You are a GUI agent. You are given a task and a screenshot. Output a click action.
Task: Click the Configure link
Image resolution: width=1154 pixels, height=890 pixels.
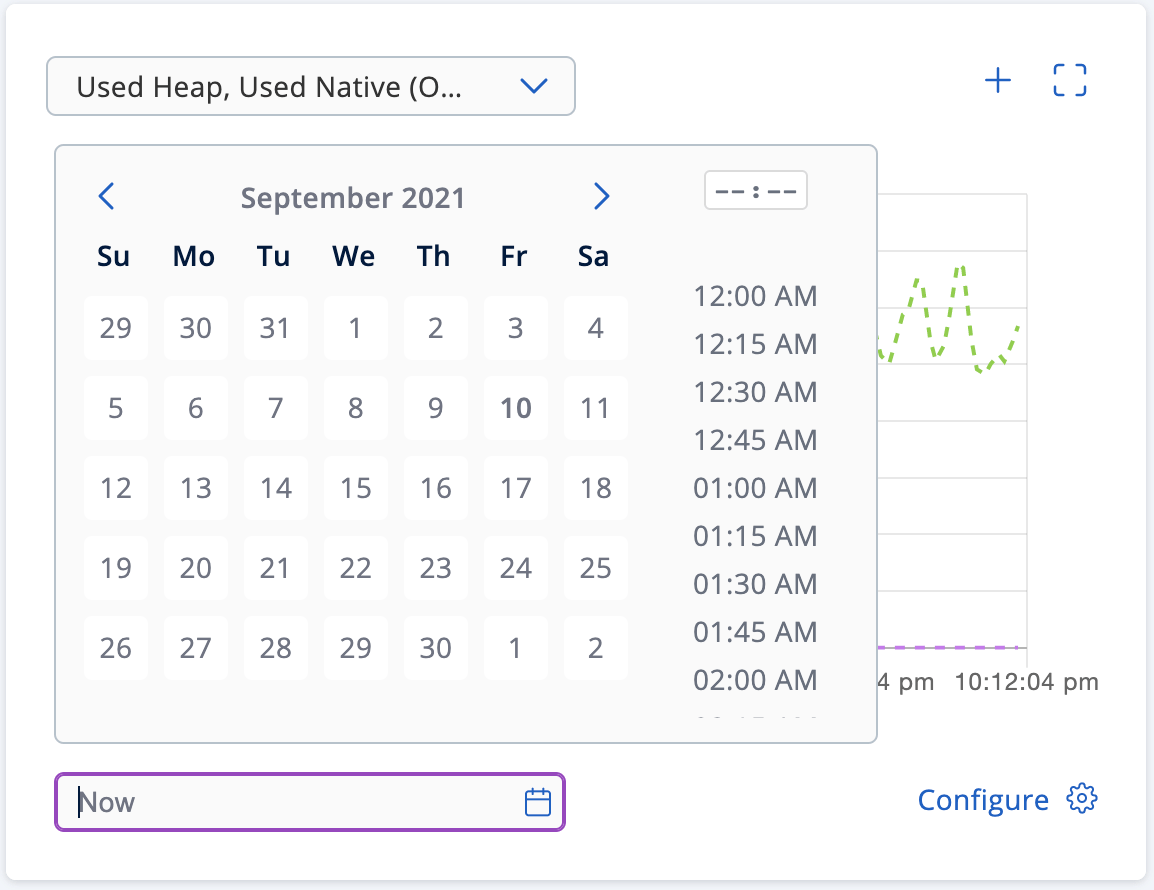click(983, 800)
